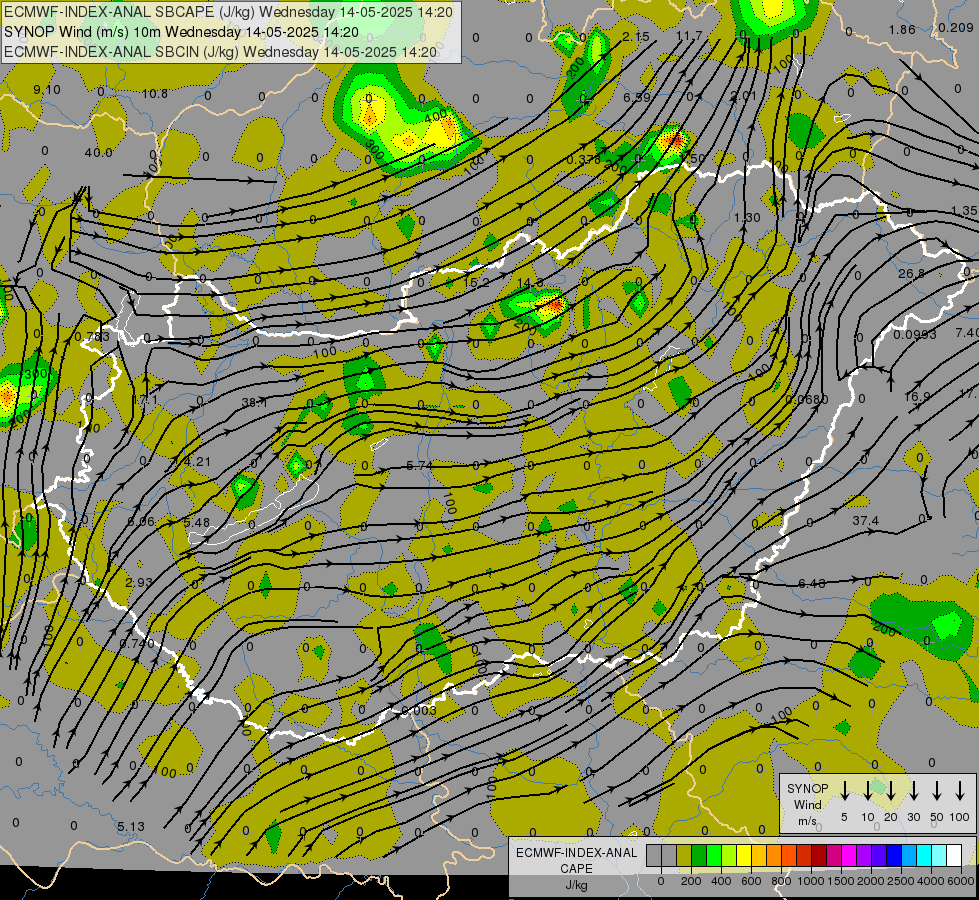Pick the dark red 1000 J/kg swatch
This screenshot has width=979, height=900.
click(x=819, y=856)
